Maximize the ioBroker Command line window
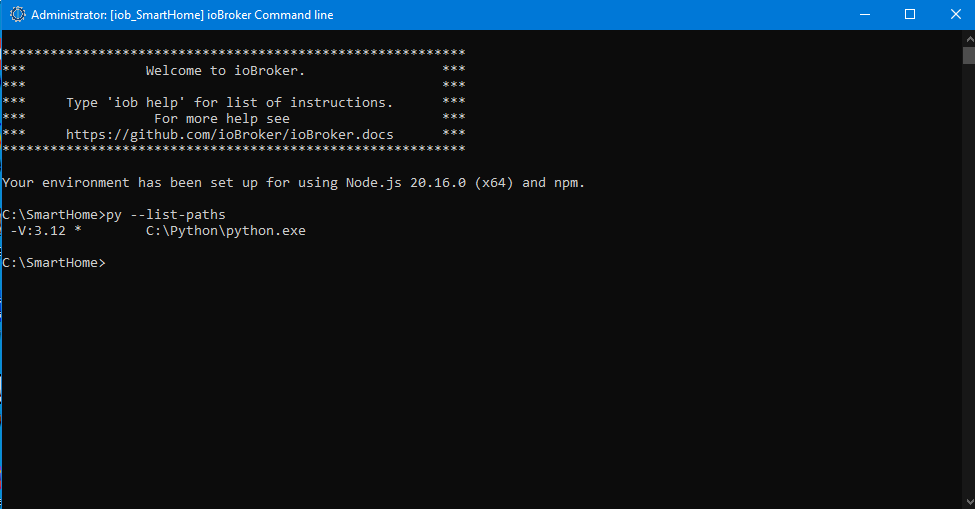This screenshot has height=509, width=975. click(x=910, y=14)
